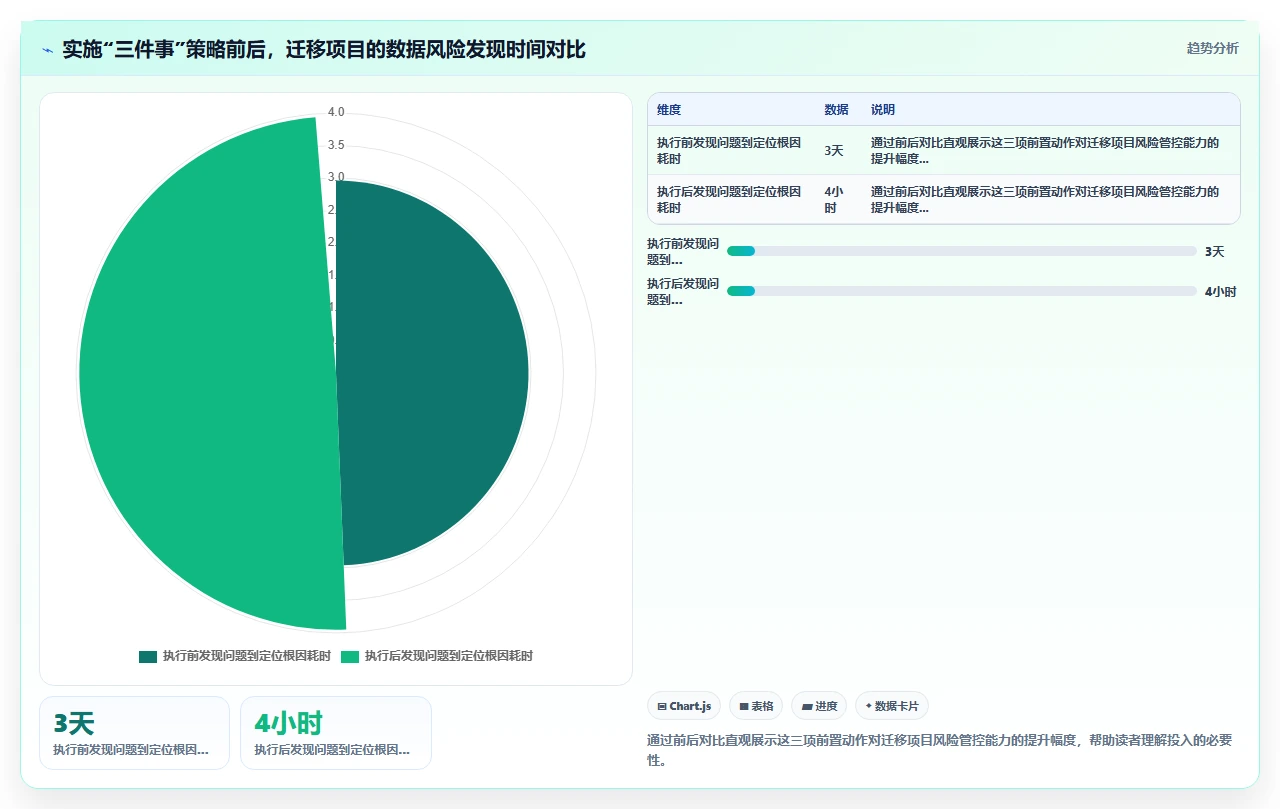The height and width of the screenshot is (809, 1280).
Task: Click the 3天 data card
Action: point(134,733)
